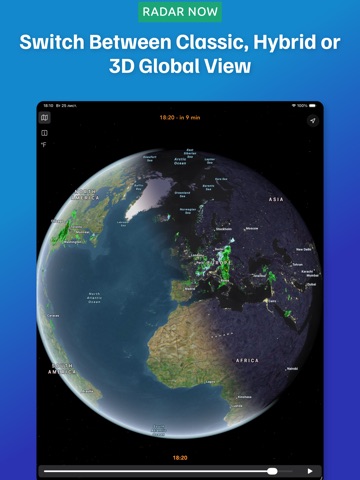Tap the battery indicator icon
The width and height of the screenshot is (360, 480).
click(312, 106)
